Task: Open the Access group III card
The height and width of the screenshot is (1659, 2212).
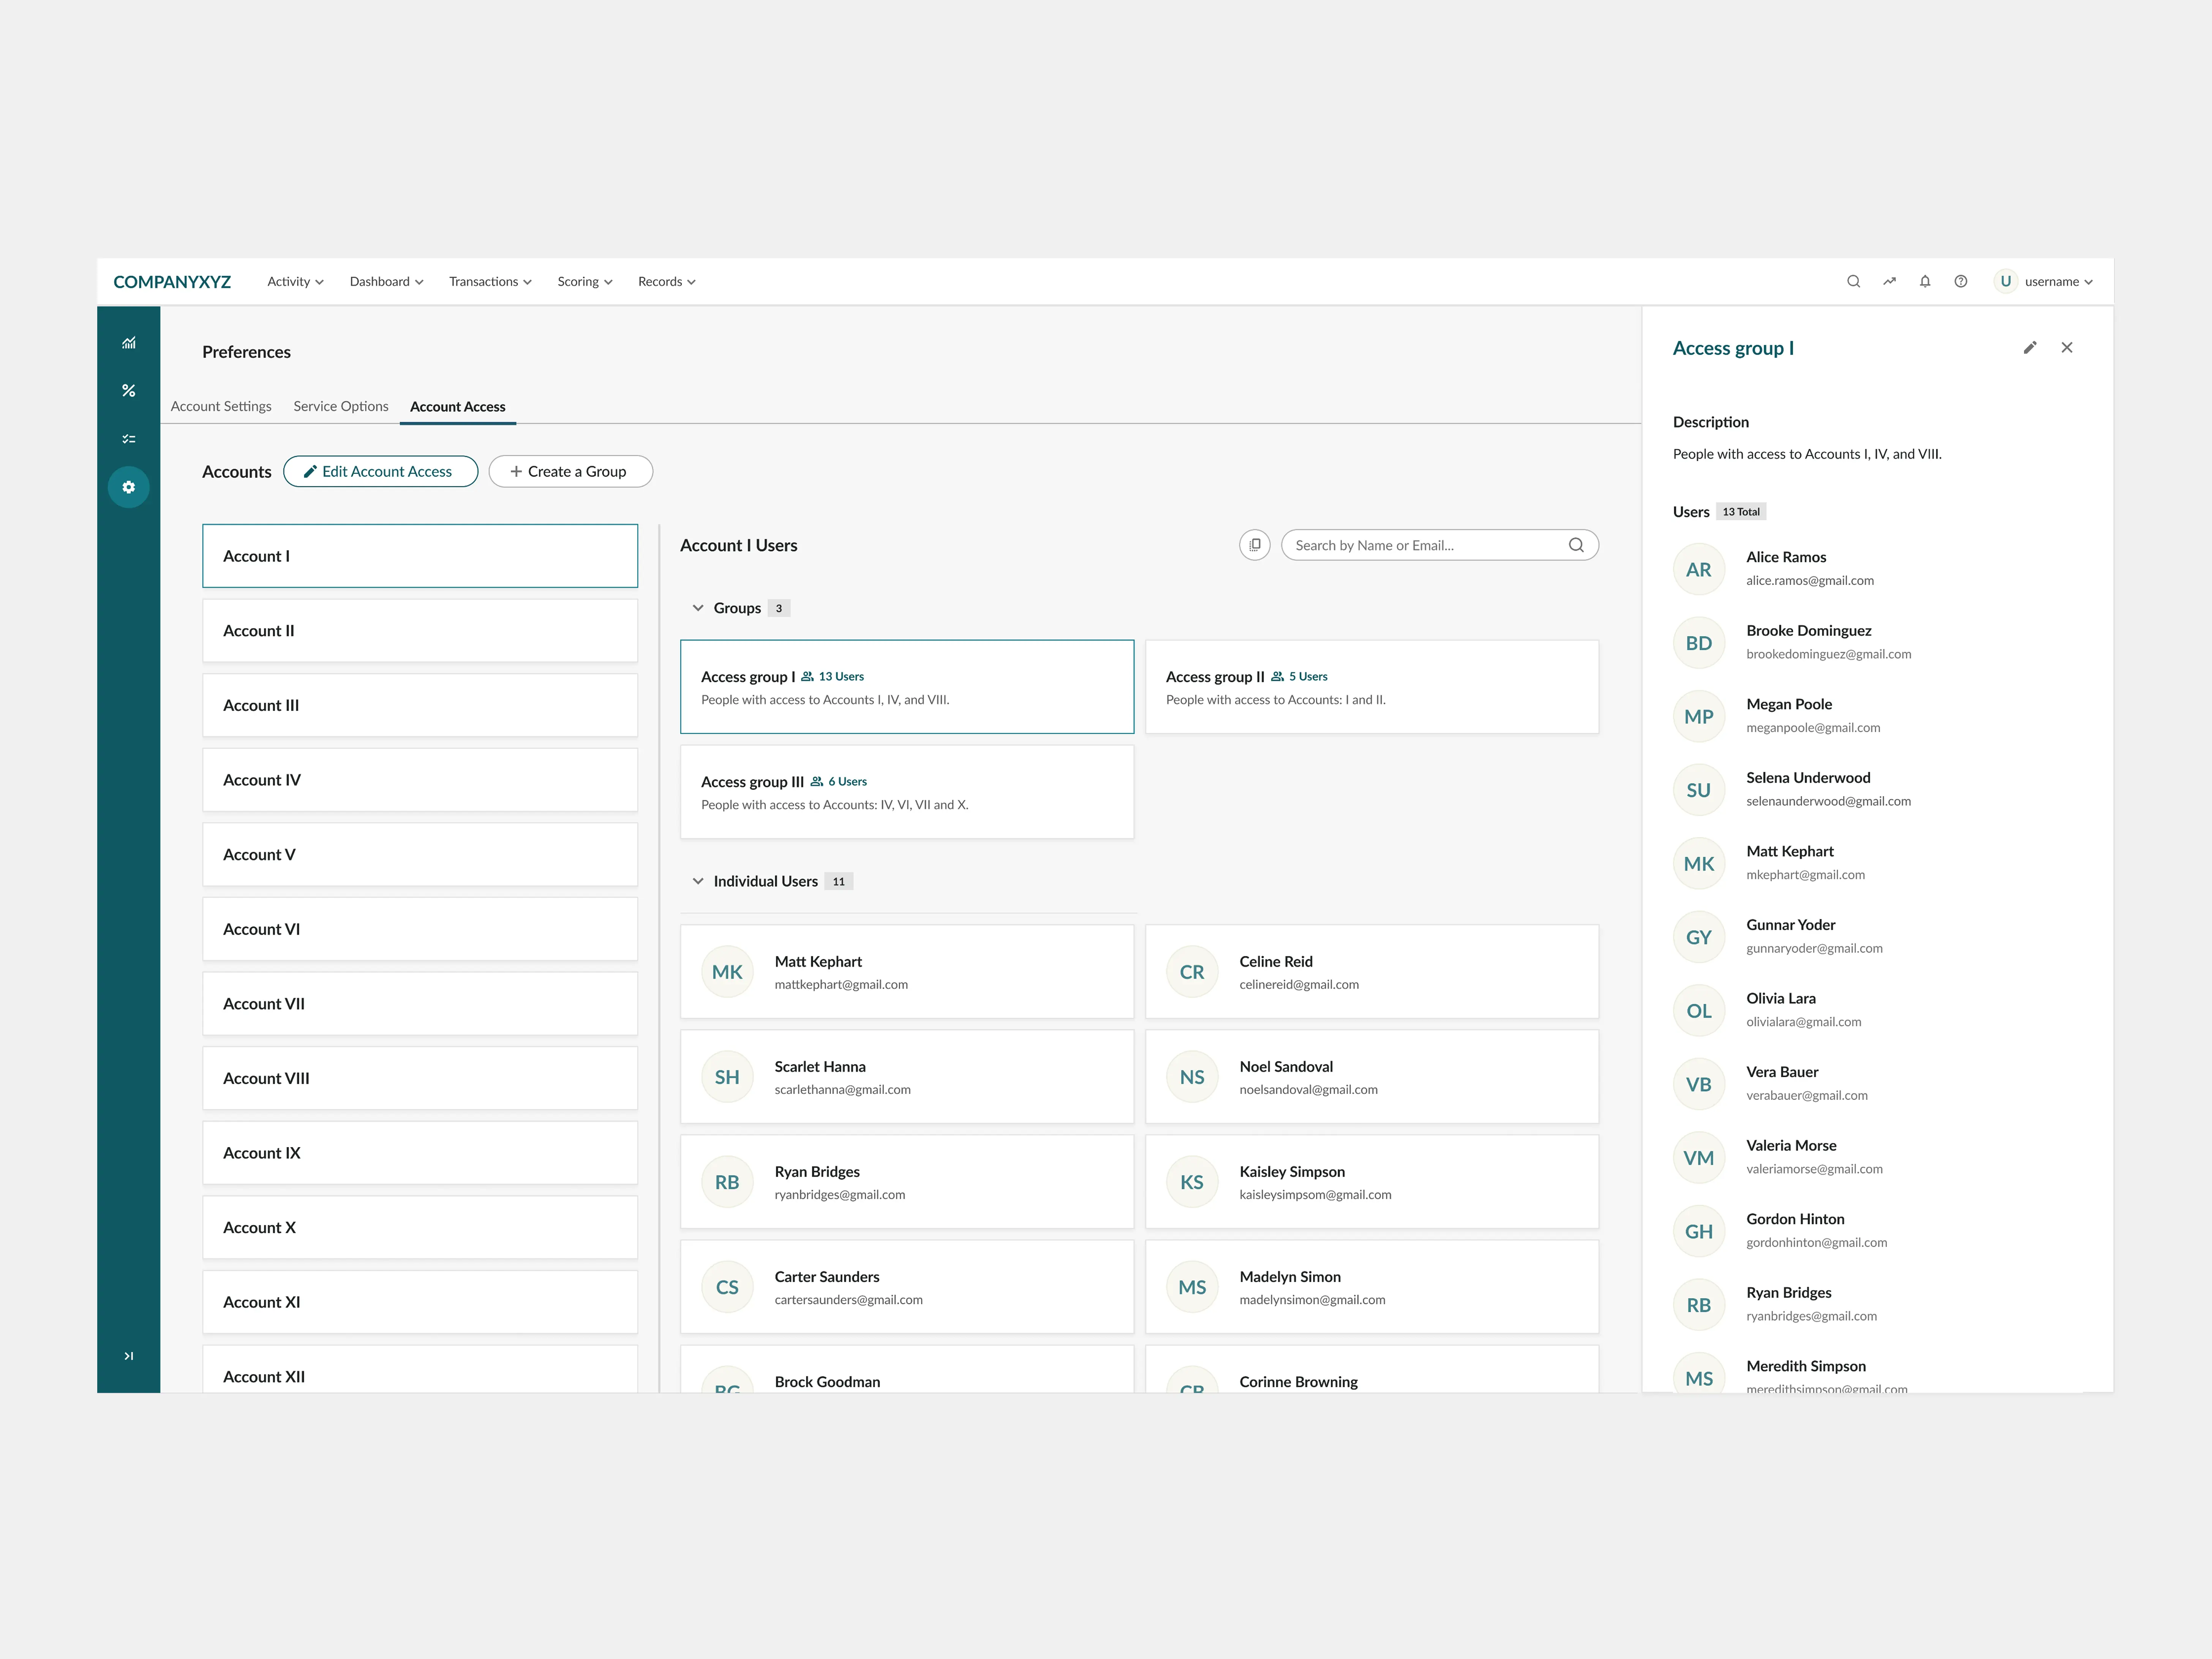Action: (907, 792)
